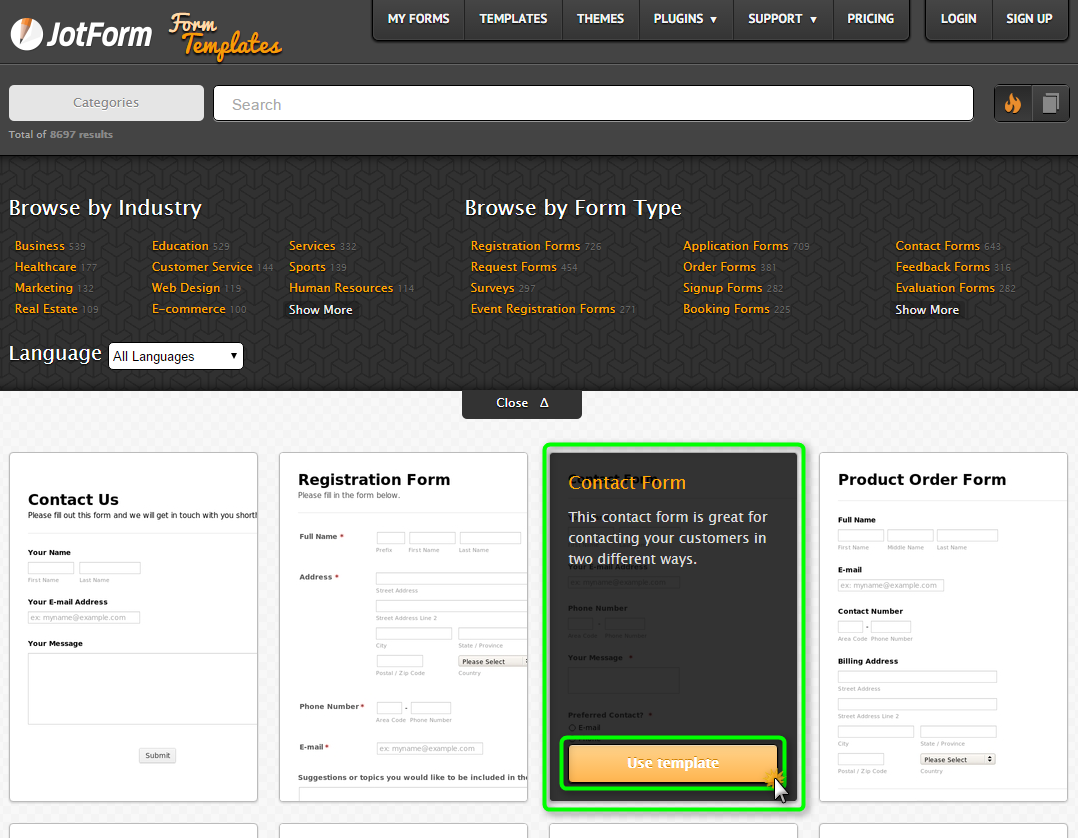Type in the Search templates field
1078x838 pixels.
[x=592, y=104]
